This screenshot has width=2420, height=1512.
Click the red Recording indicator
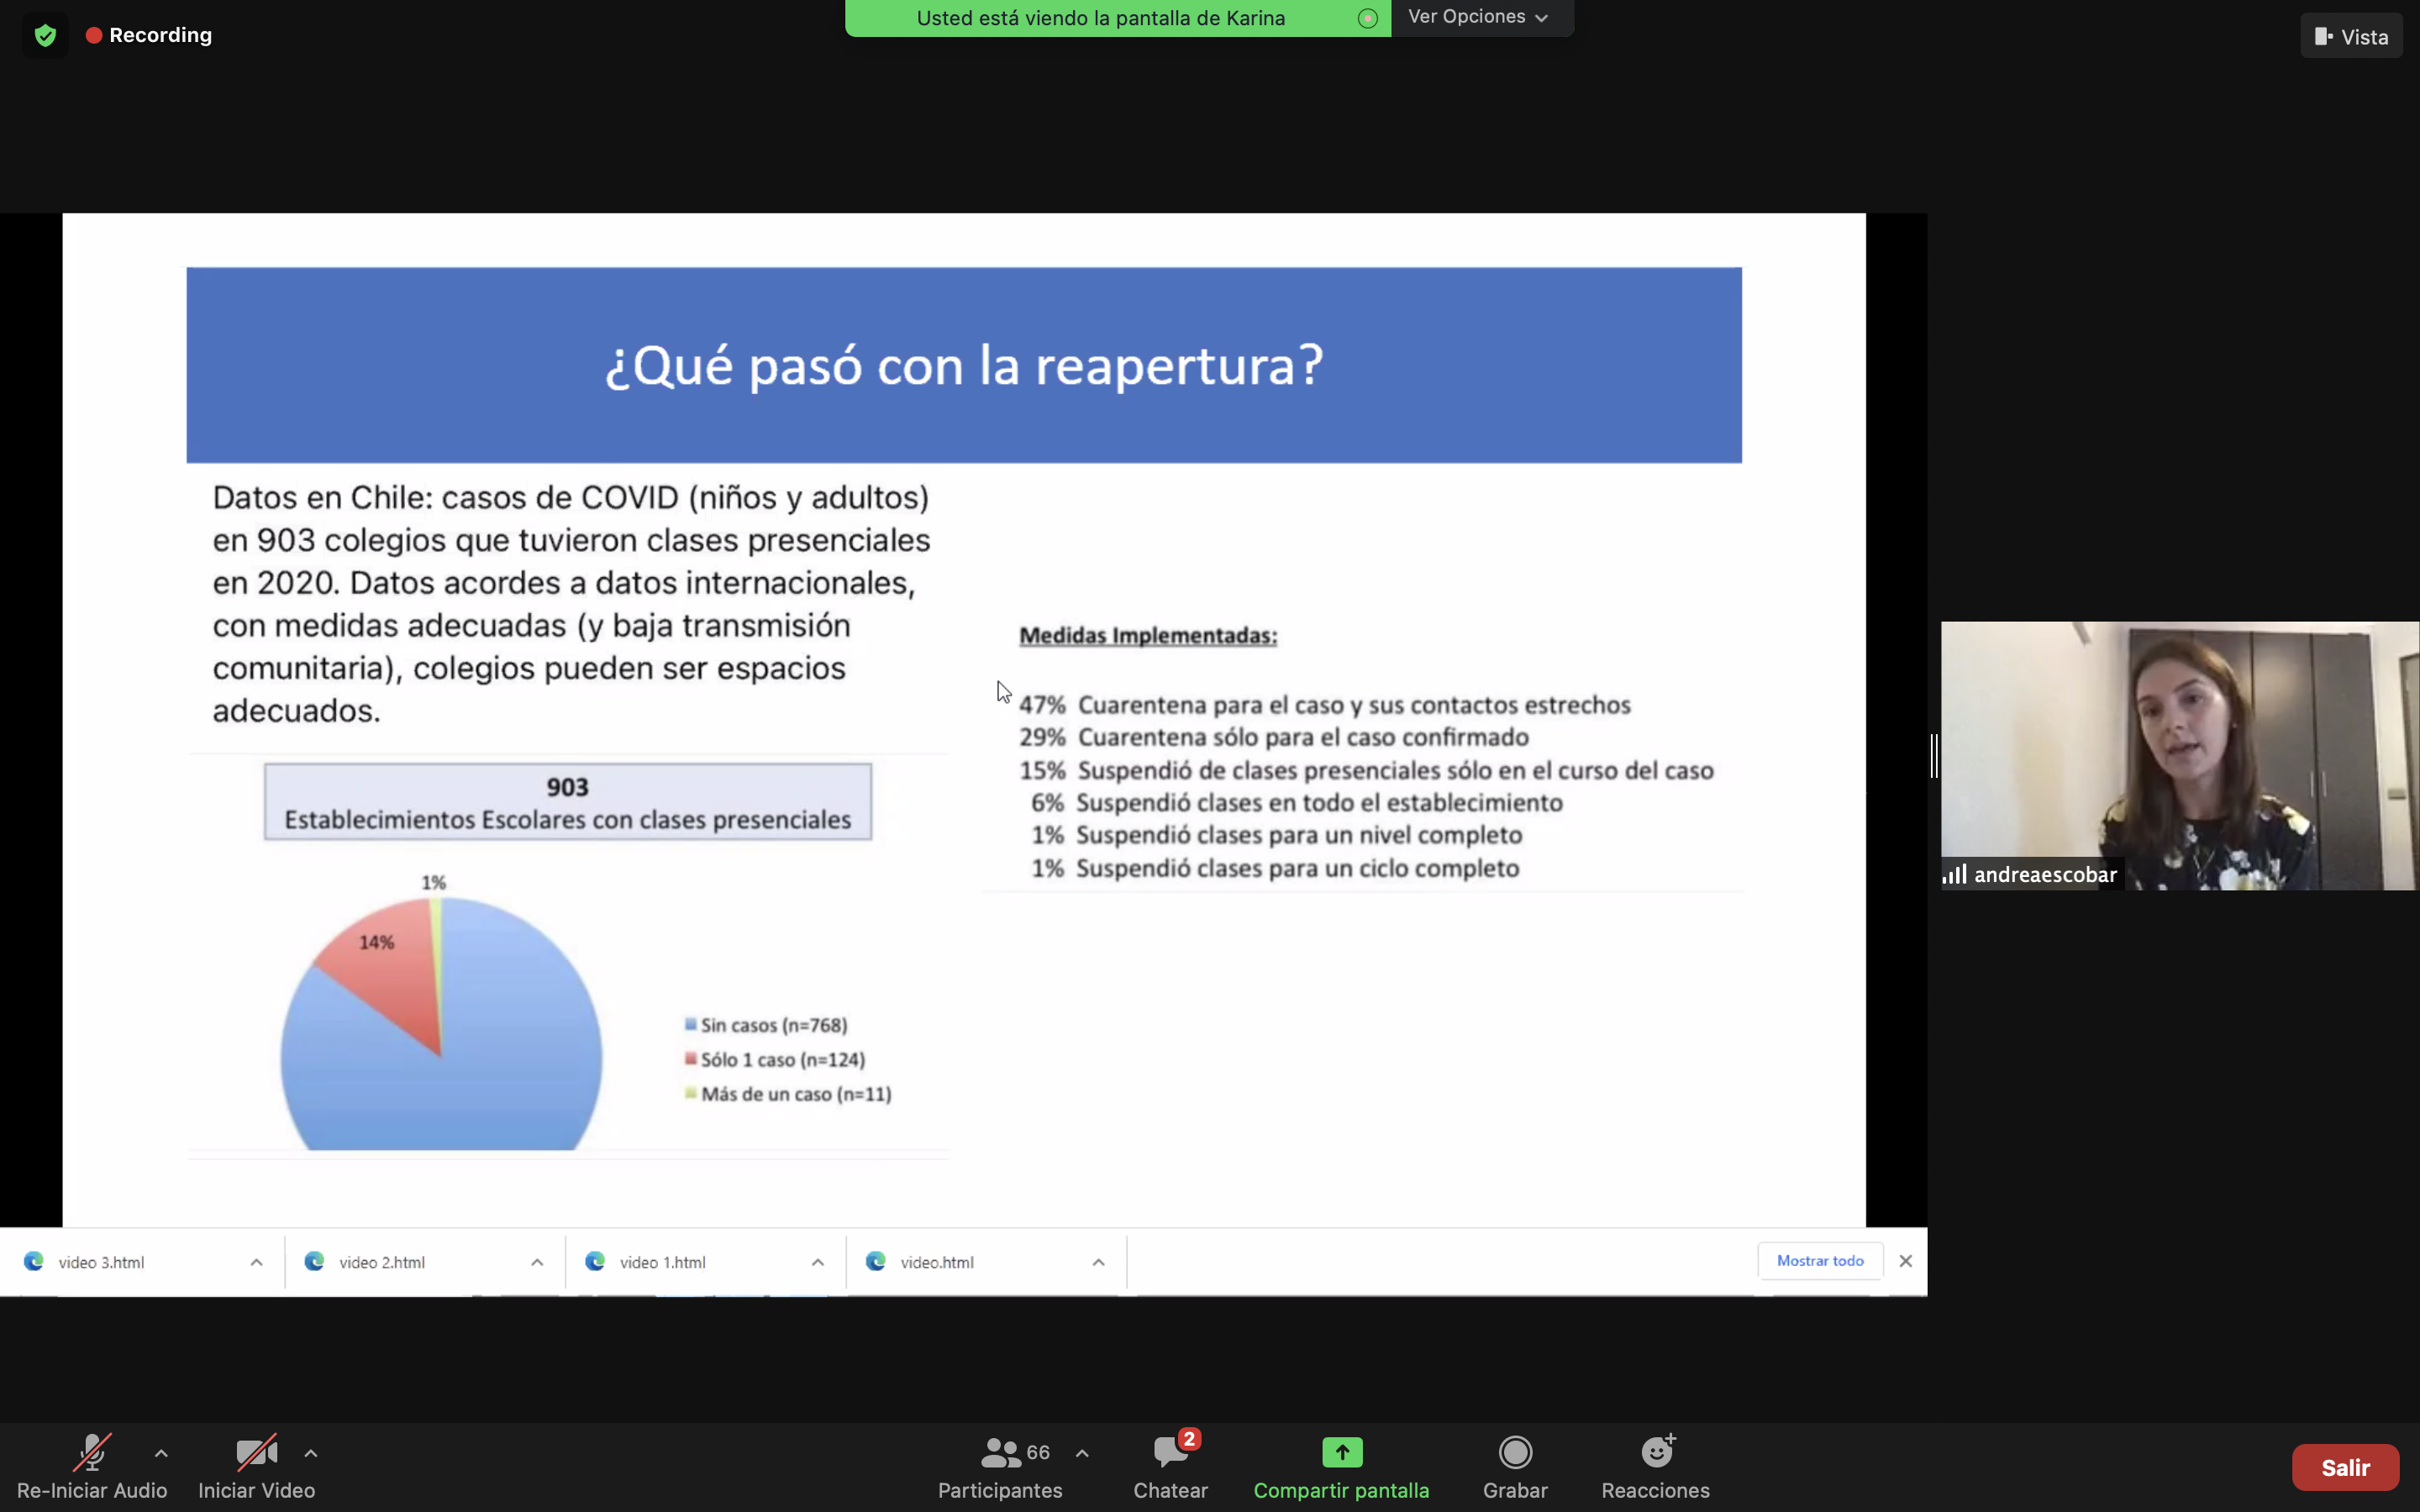pyautogui.click(x=149, y=35)
